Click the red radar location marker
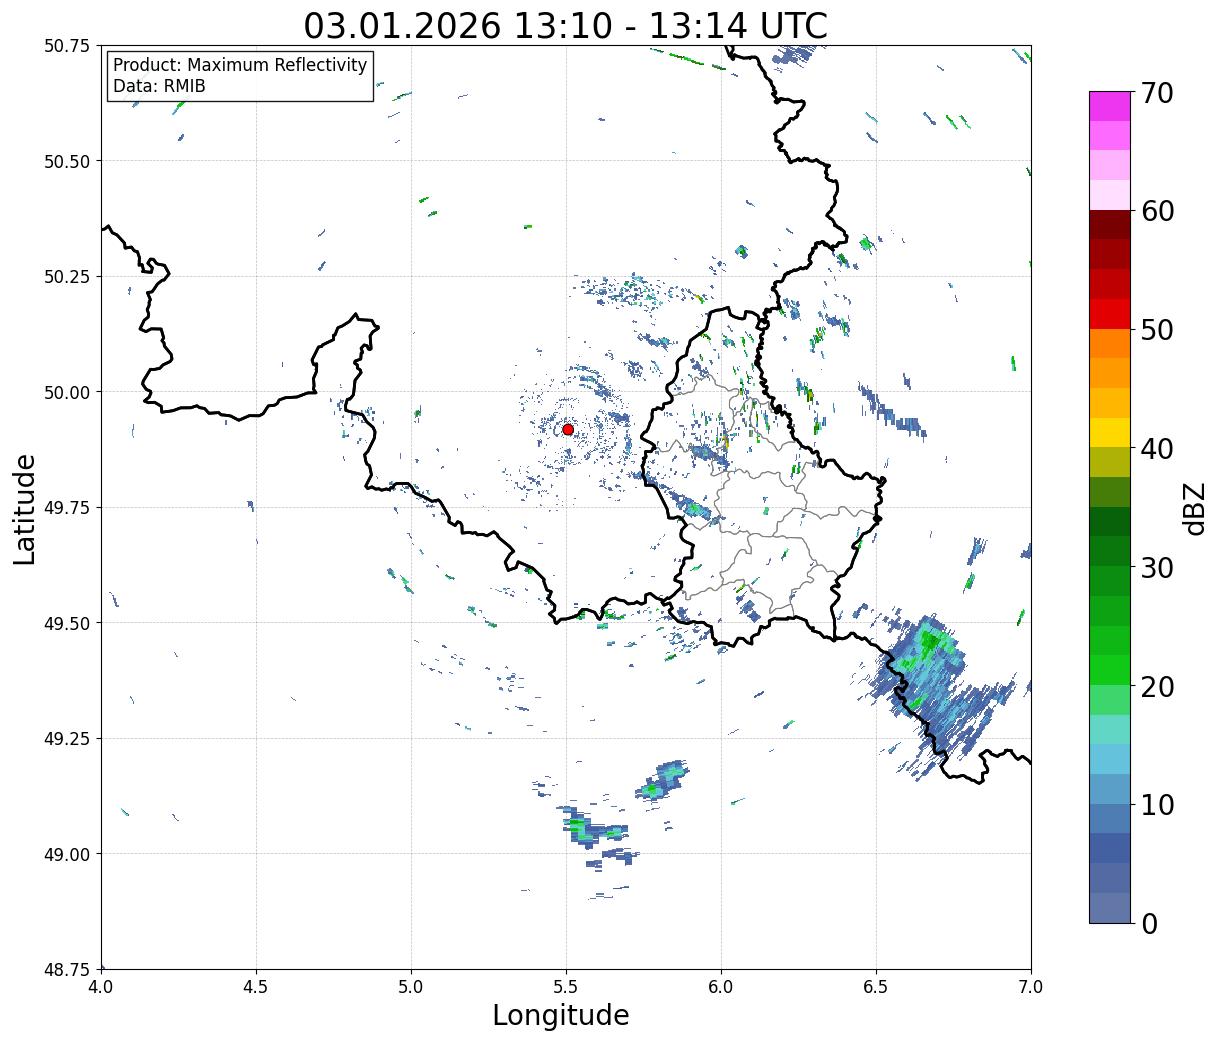Image resolution: width=1219 pixels, height=1040 pixels. tap(568, 429)
